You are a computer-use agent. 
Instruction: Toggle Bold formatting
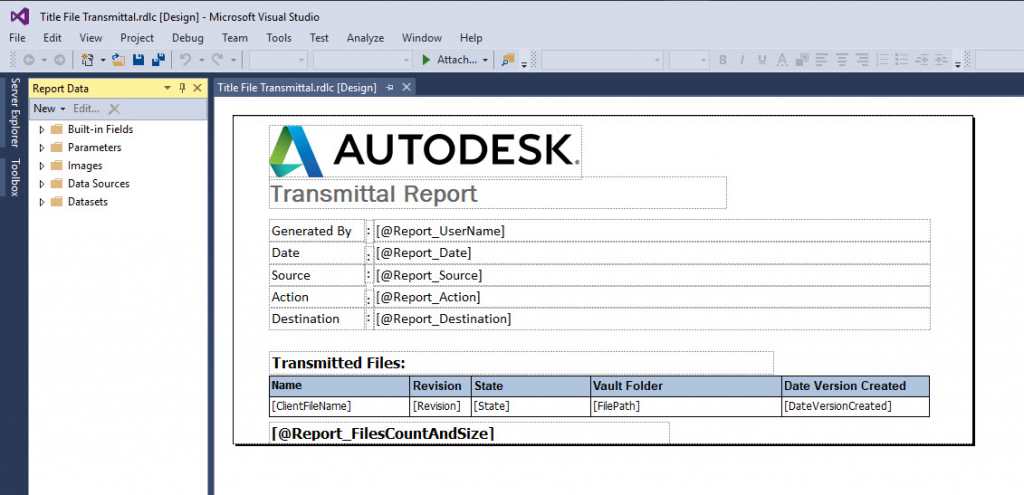[723, 60]
